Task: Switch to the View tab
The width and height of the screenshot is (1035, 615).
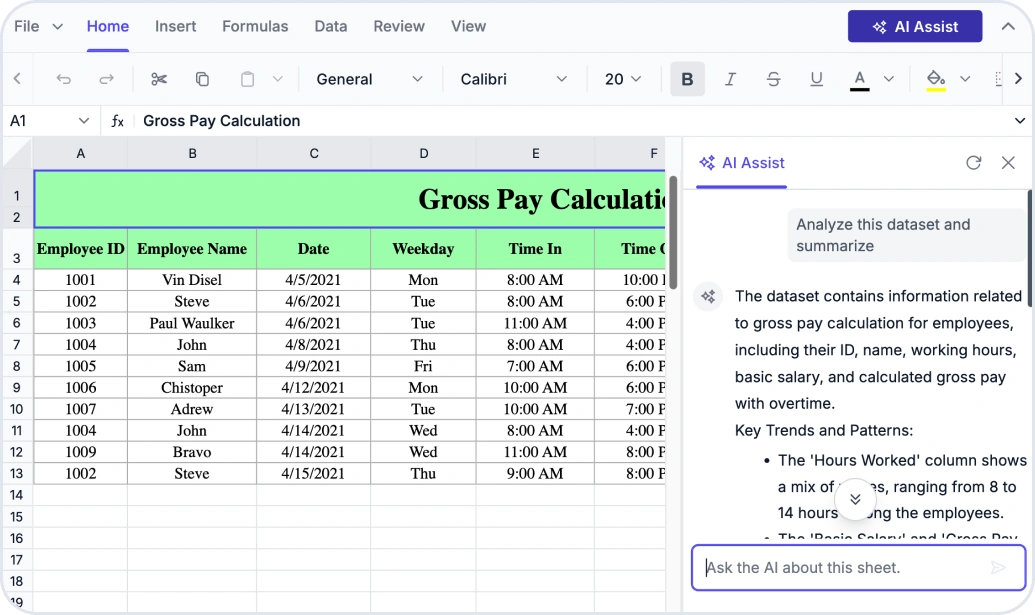Action: coord(469,26)
